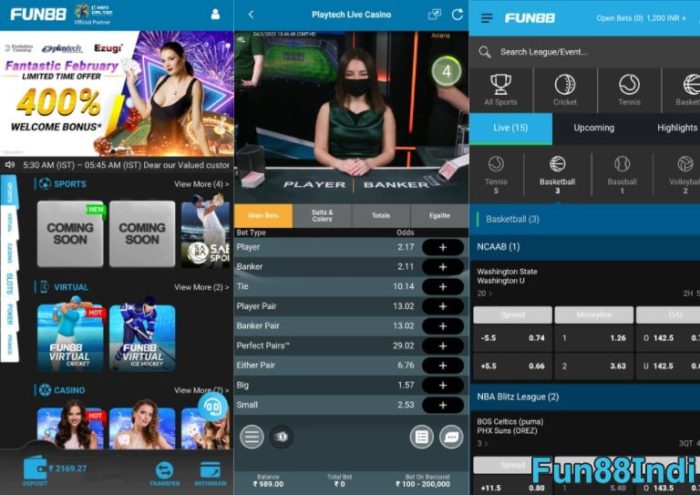Add bet on Banker Pair
The image size is (700, 495).
coord(443,326)
